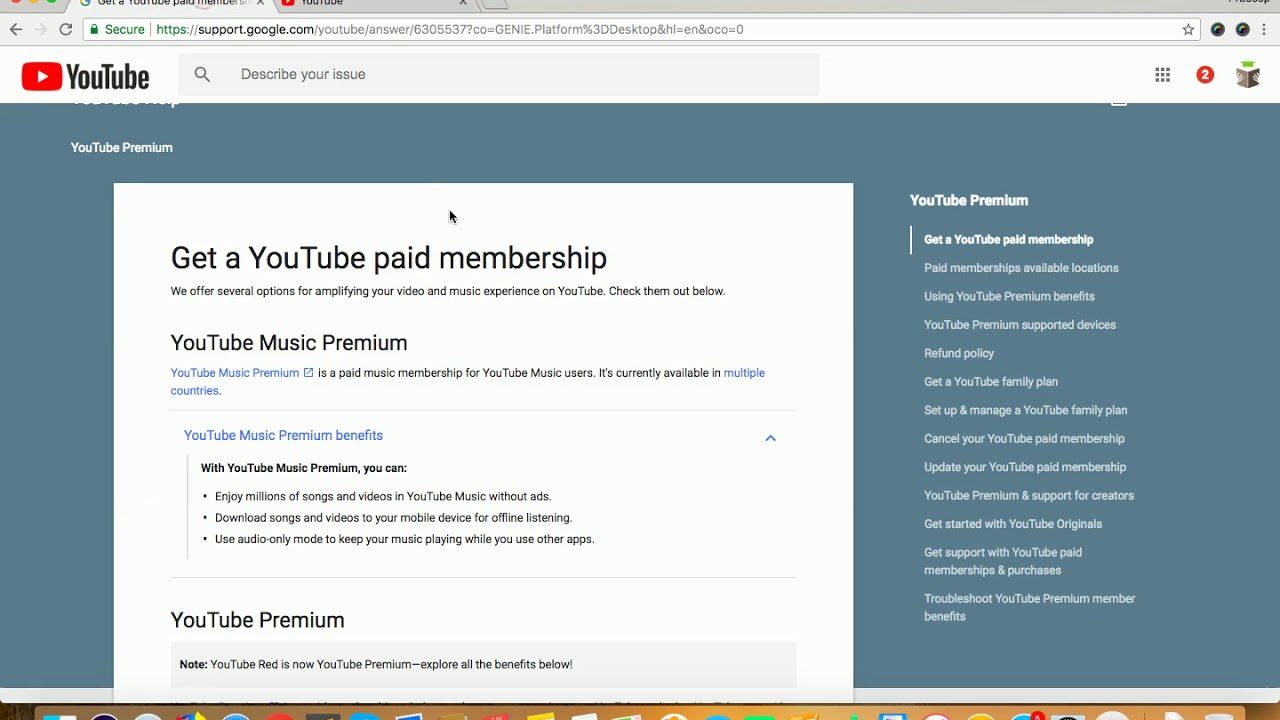Image resolution: width=1280 pixels, height=720 pixels.
Task: Reload the page with the refresh icon
Action: 65,29
